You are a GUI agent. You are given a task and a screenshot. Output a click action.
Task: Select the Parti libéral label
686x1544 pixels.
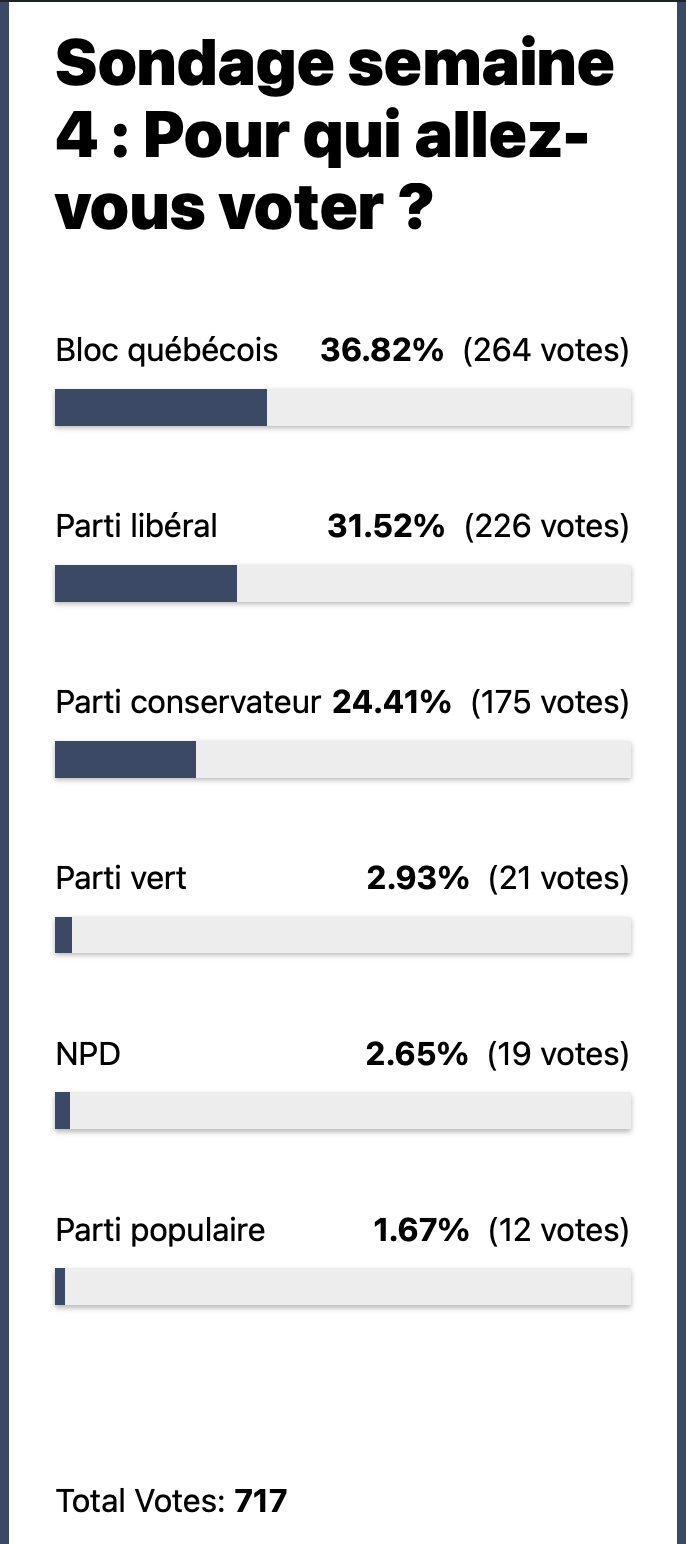[136, 526]
